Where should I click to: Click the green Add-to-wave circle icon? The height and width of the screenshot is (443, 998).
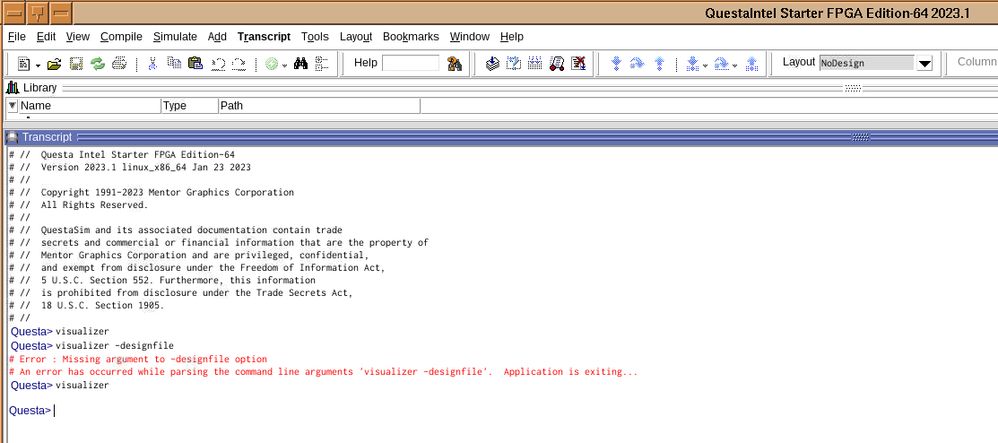(x=272, y=64)
